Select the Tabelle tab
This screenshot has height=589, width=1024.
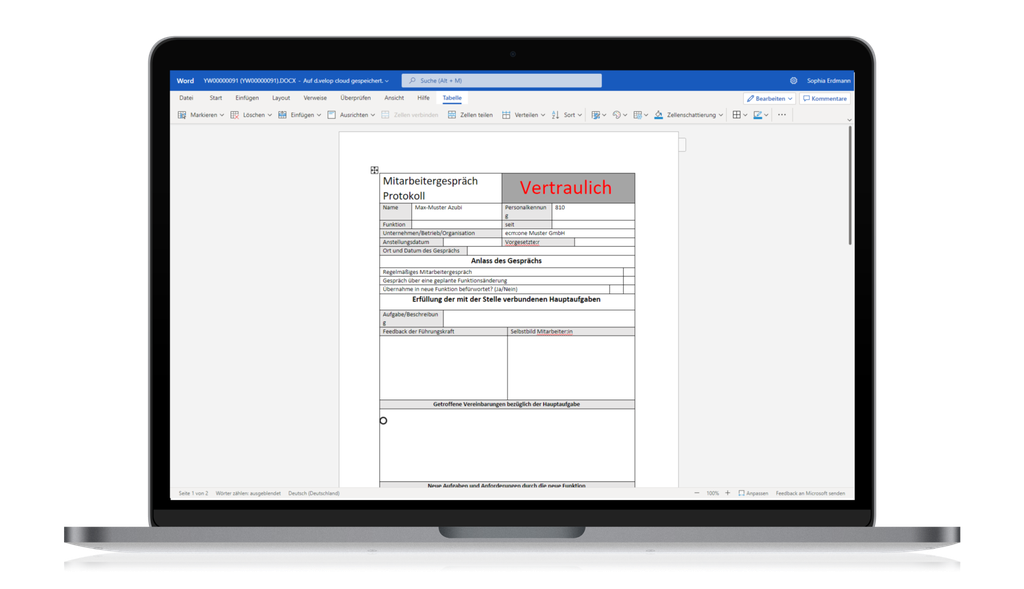(452, 98)
